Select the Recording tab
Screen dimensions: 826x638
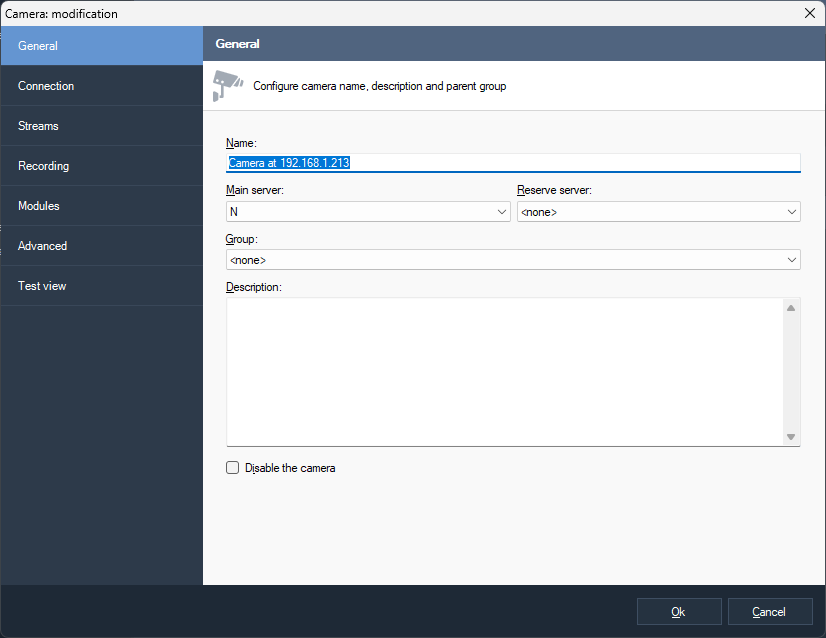point(101,166)
